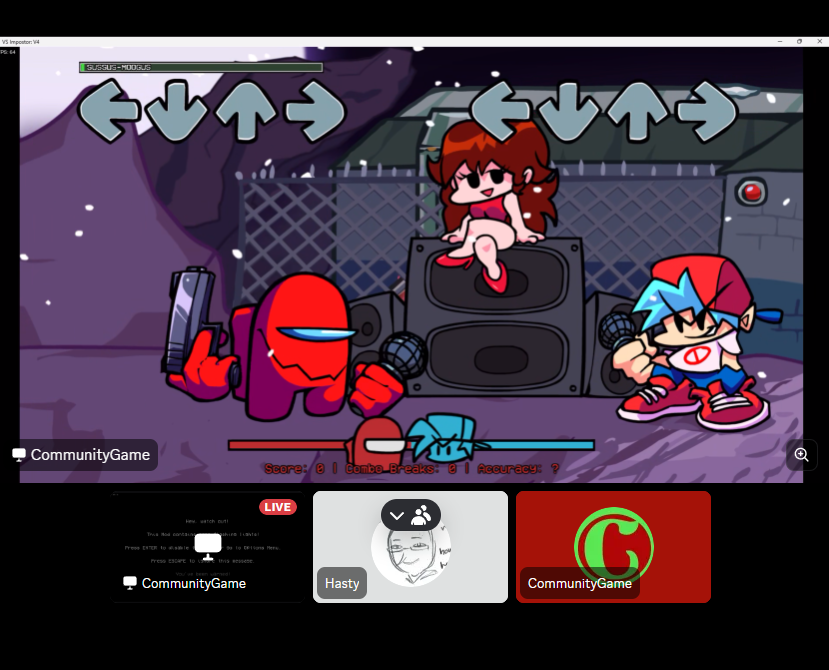Click the Score and Accuracy text
Viewport: 829px width, 670px height.
tap(411, 469)
